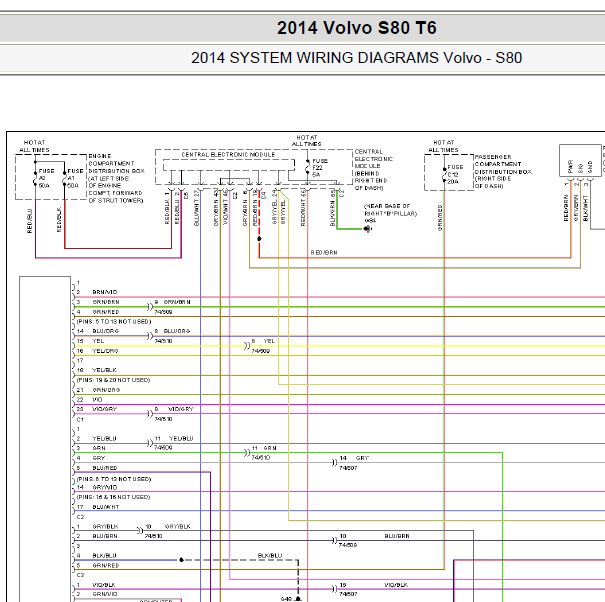Screen dimensions: 605x602
Task: Click the "11 GRN" splice connector label
Action: 264,448
